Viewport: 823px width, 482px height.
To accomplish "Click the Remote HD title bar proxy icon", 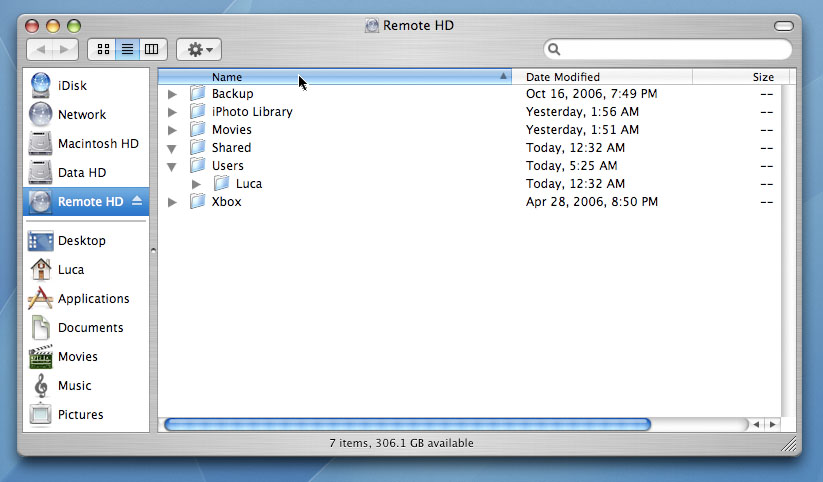I will click(372, 25).
